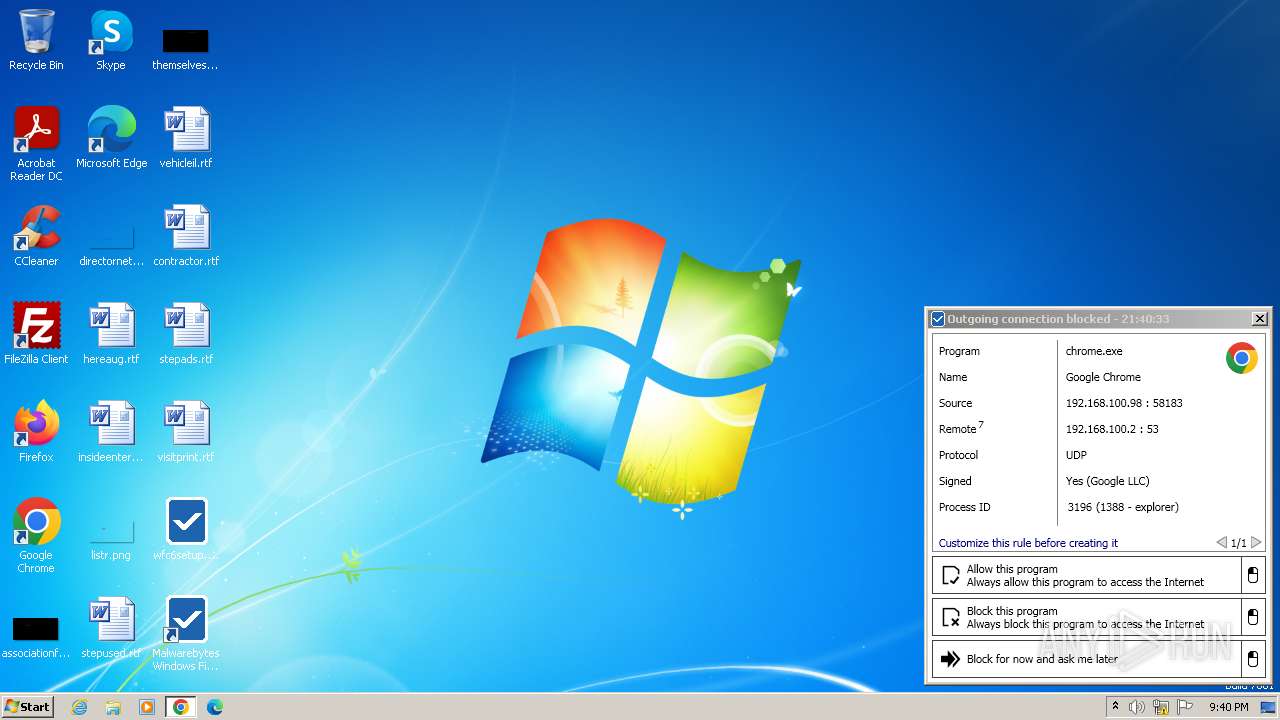This screenshot has height=720, width=1280.
Task: Select the visitprint.rtf file
Action: pyautogui.click(x=186, y=432)
